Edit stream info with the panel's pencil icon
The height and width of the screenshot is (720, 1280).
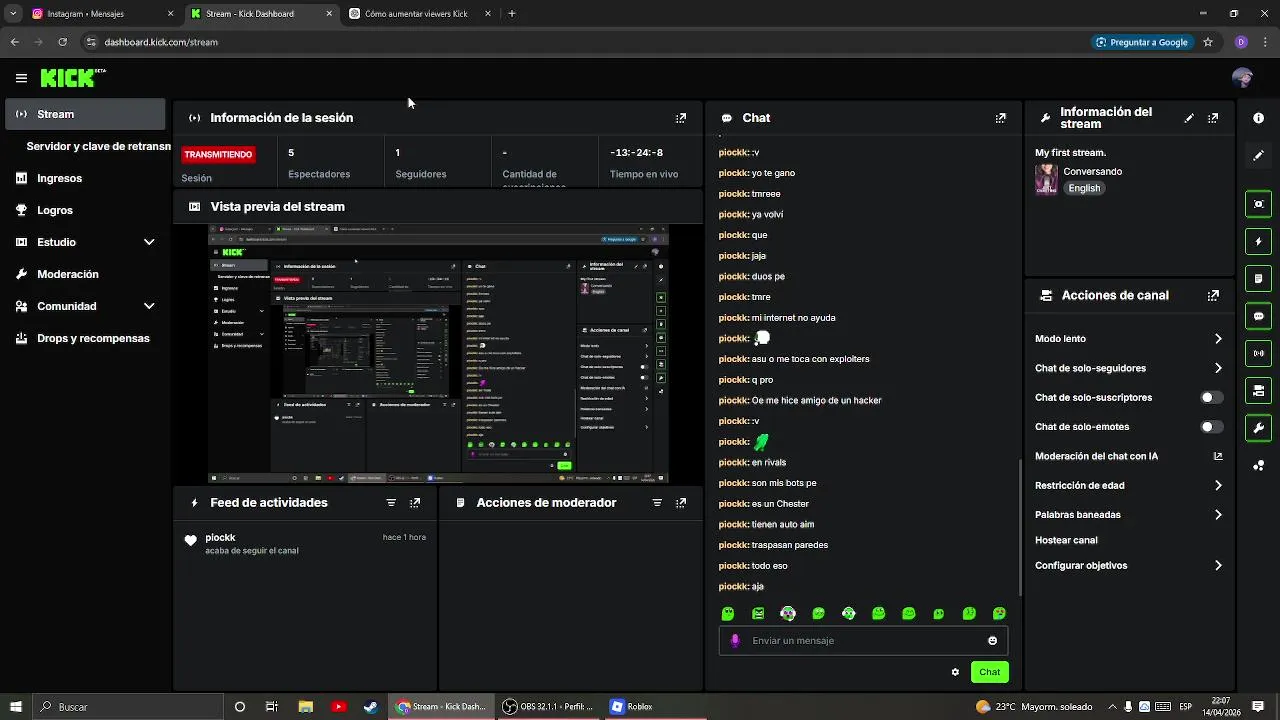click(x=1189, y=118)
